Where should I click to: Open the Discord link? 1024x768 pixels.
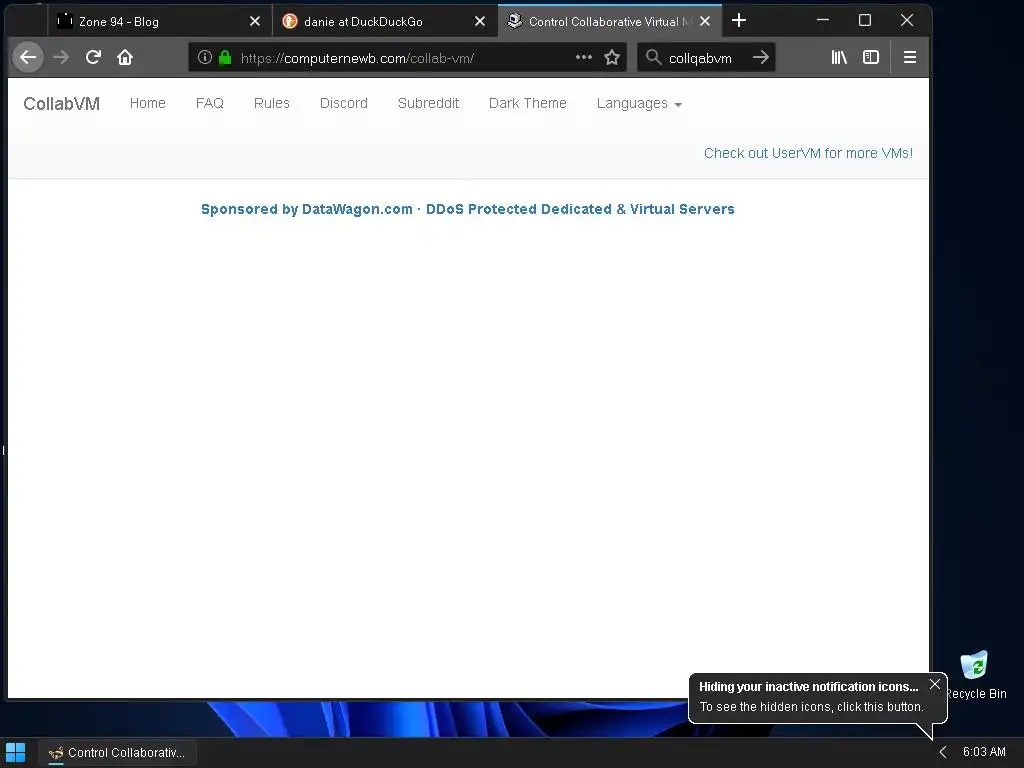click(x=344, y=103)
